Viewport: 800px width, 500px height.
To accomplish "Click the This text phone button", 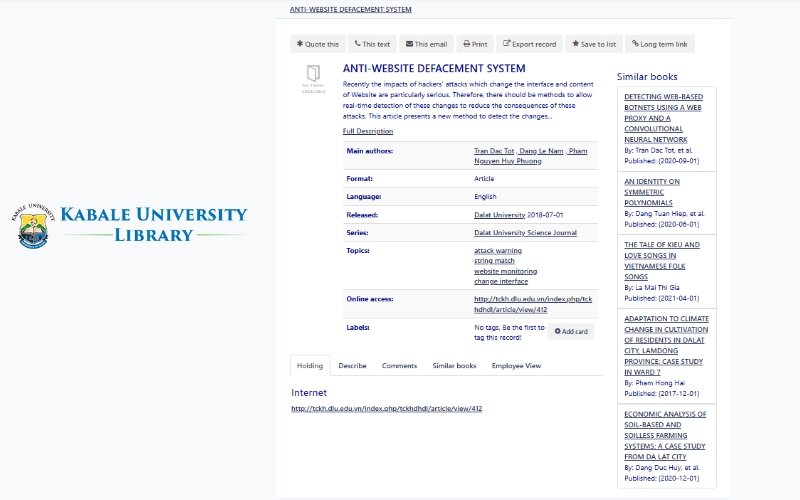I will (x=372, y=44).
